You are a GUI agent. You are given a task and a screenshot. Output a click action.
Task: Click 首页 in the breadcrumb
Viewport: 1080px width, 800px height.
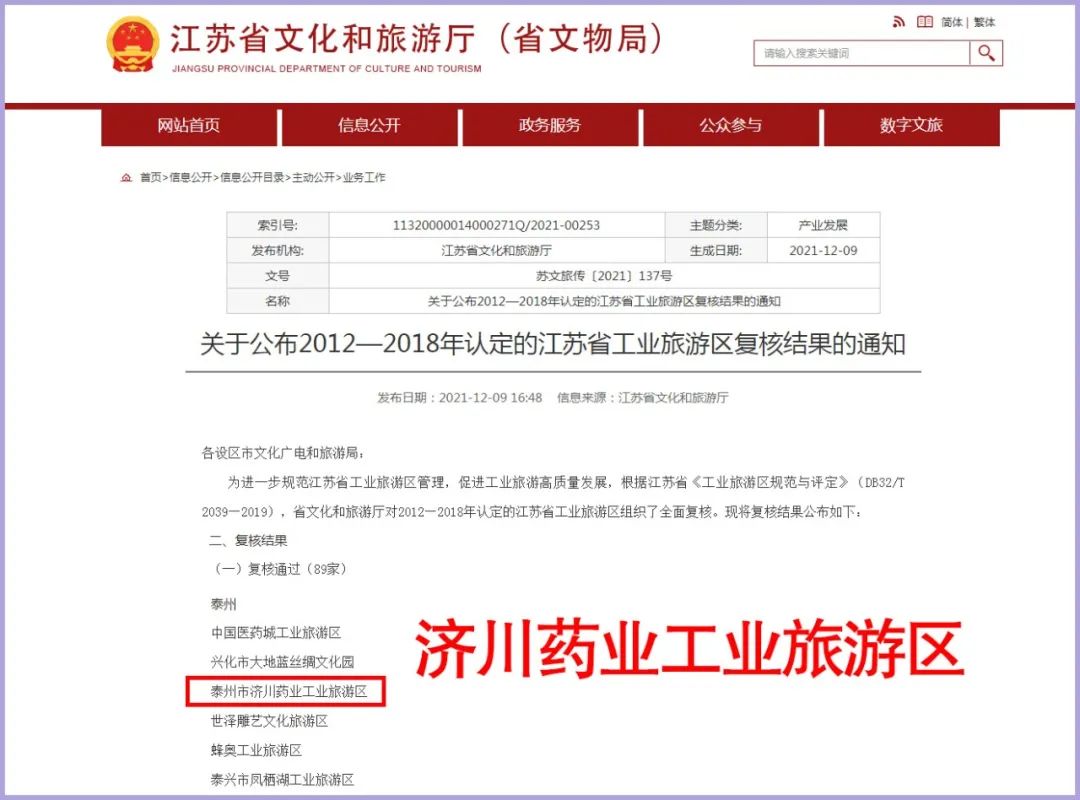pos(150,178)
